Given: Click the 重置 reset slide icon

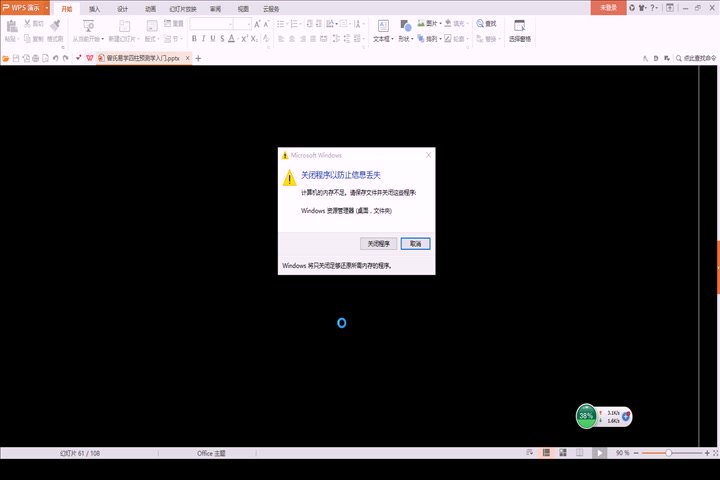Looking at the screenshot, I should [x=168, y=23].
